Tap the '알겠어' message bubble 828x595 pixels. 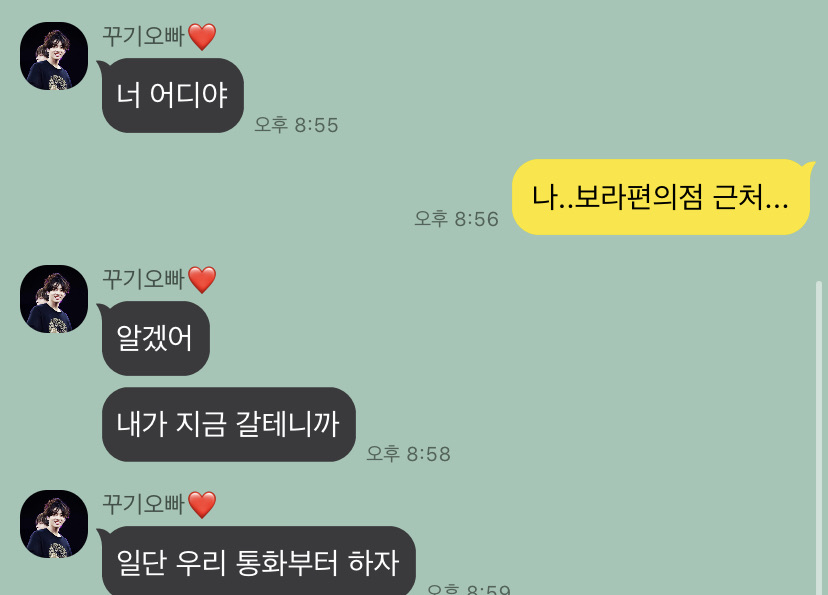pyautogui.click(x=155, y=338)
